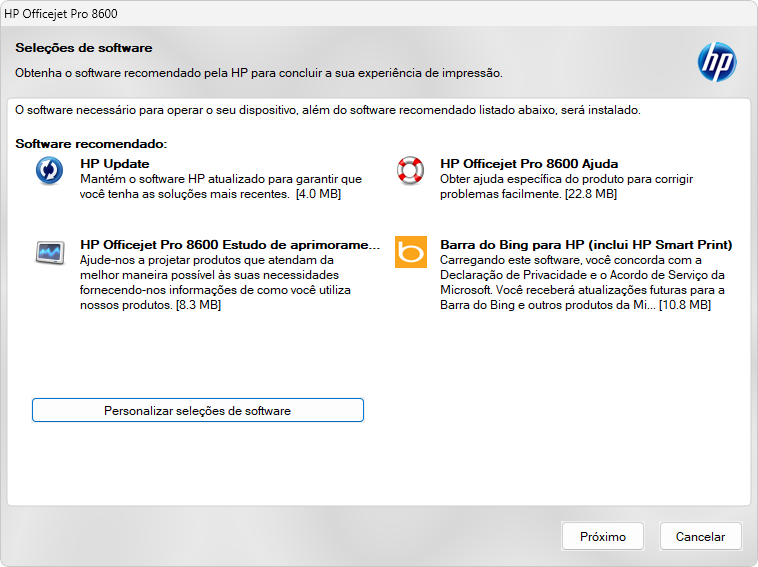
Task: Click the [8.3 MB] size text
Action: point(198,305)
